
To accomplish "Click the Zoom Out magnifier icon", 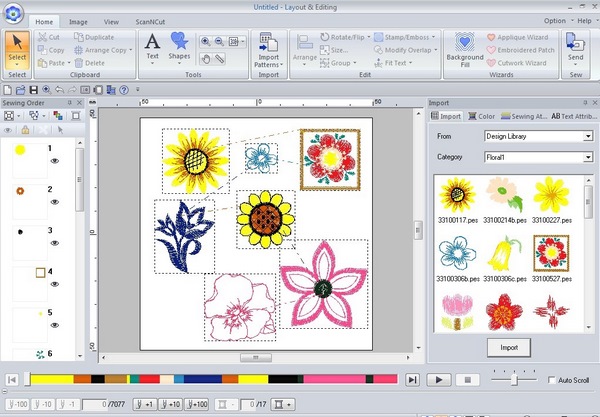I will pyautogui.click(x=219, y=41).
